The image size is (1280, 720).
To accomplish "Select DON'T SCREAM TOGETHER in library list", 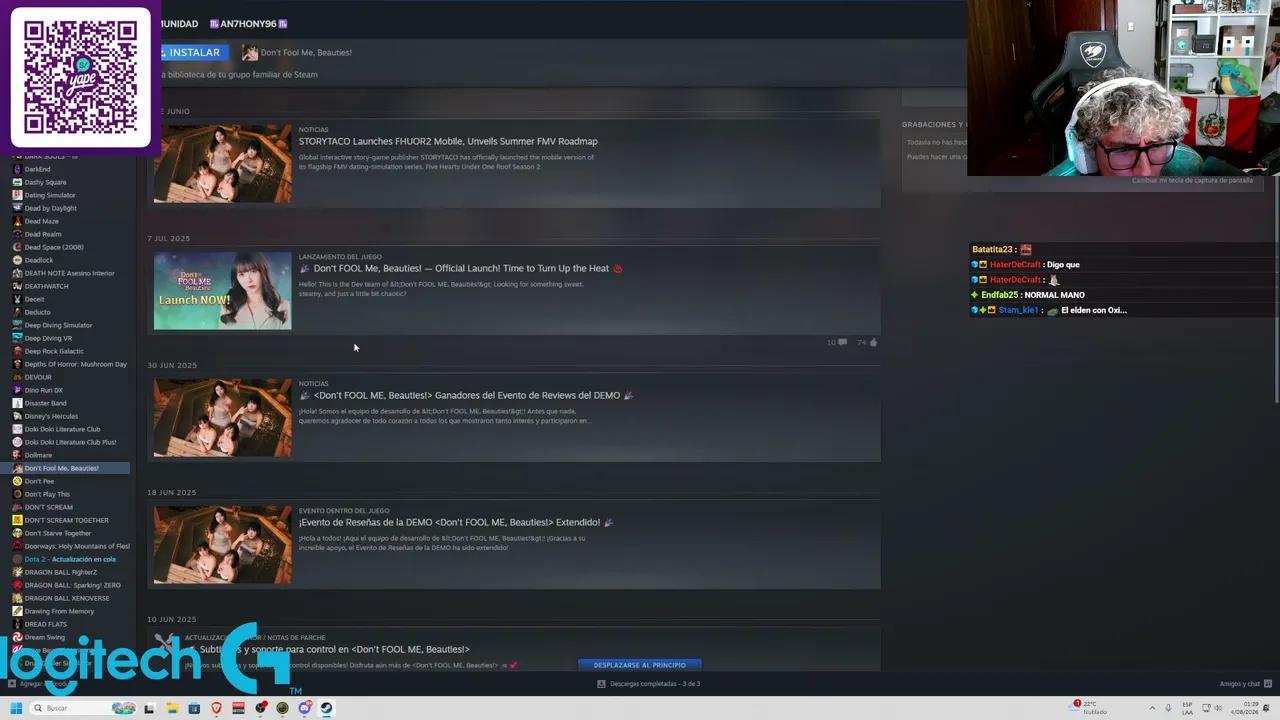I will (x=66, y=520).
